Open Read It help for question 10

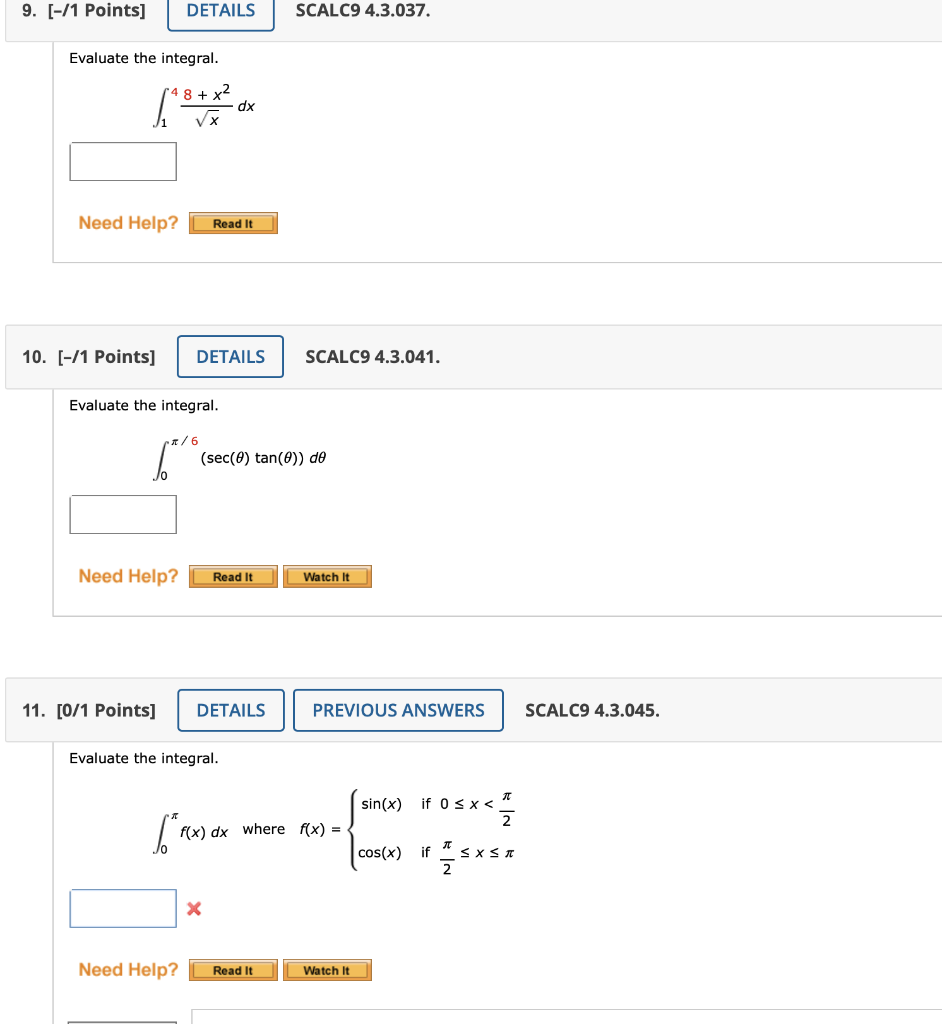(233, 577)
